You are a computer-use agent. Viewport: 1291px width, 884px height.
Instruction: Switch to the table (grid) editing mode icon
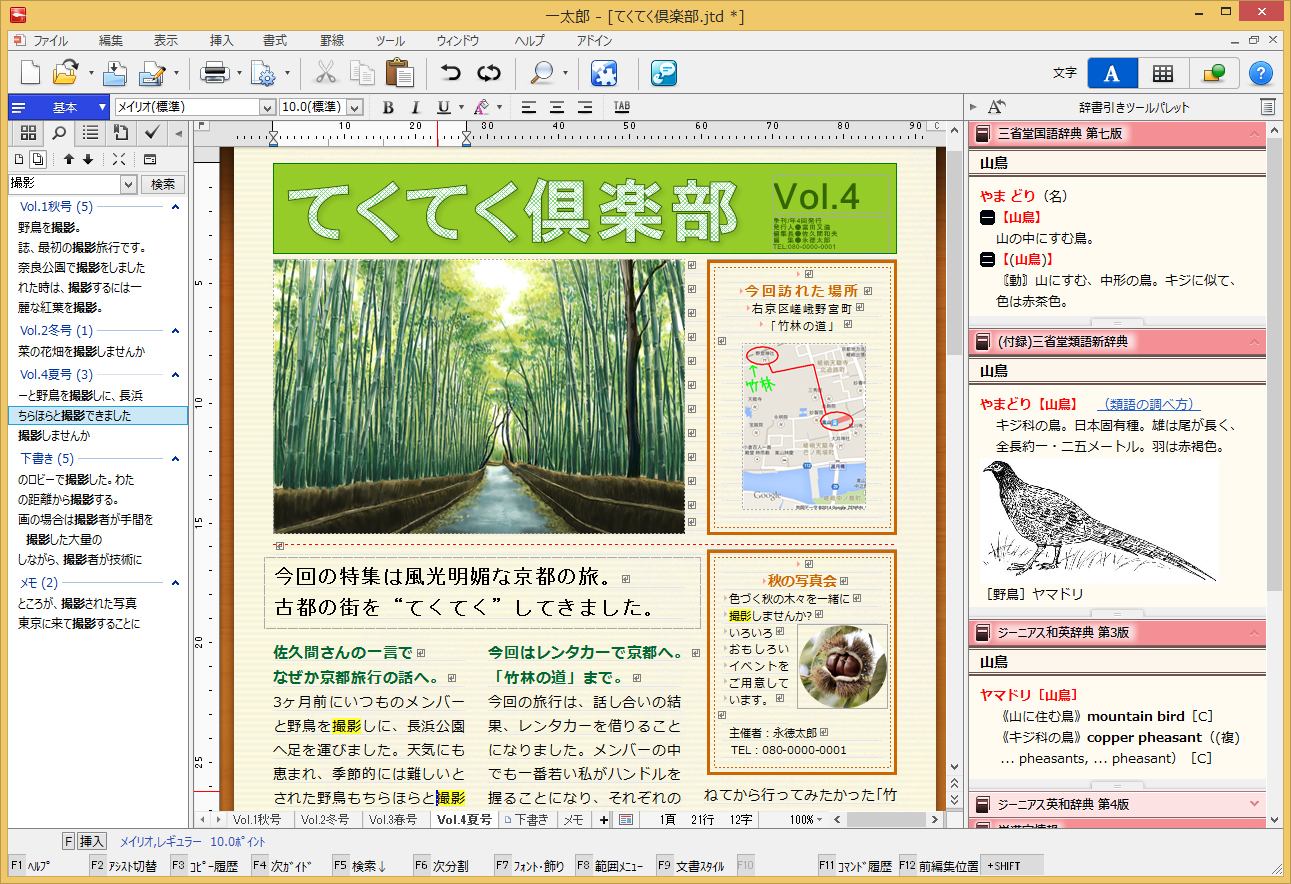(x=1162, y=73)
